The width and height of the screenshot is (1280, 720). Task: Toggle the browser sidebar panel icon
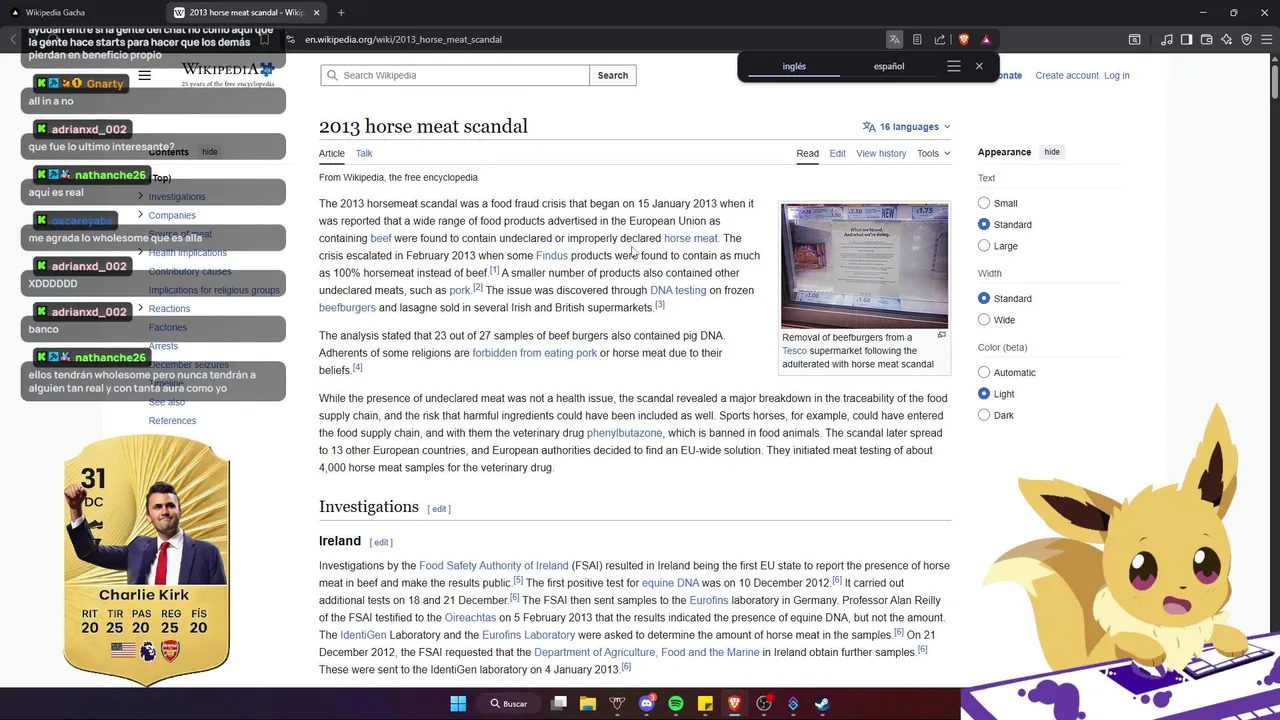coord(1186,39)
